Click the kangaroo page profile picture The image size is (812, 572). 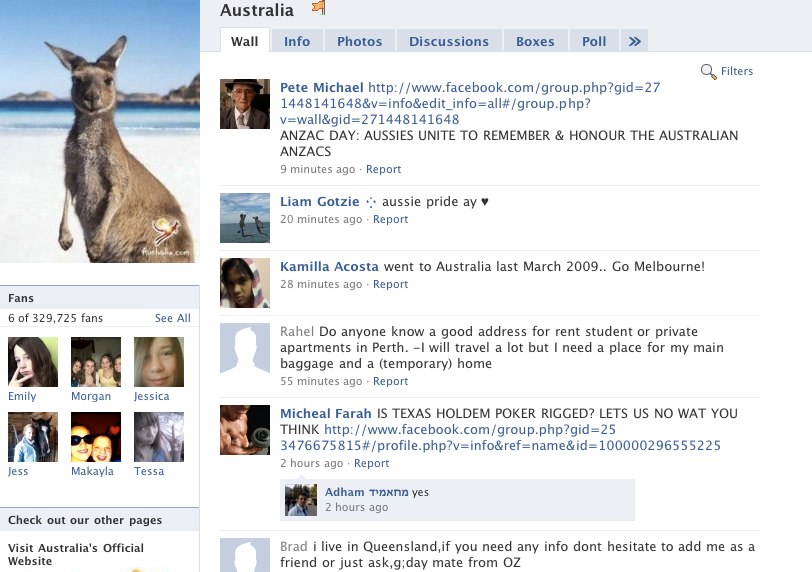pos(99,132)
